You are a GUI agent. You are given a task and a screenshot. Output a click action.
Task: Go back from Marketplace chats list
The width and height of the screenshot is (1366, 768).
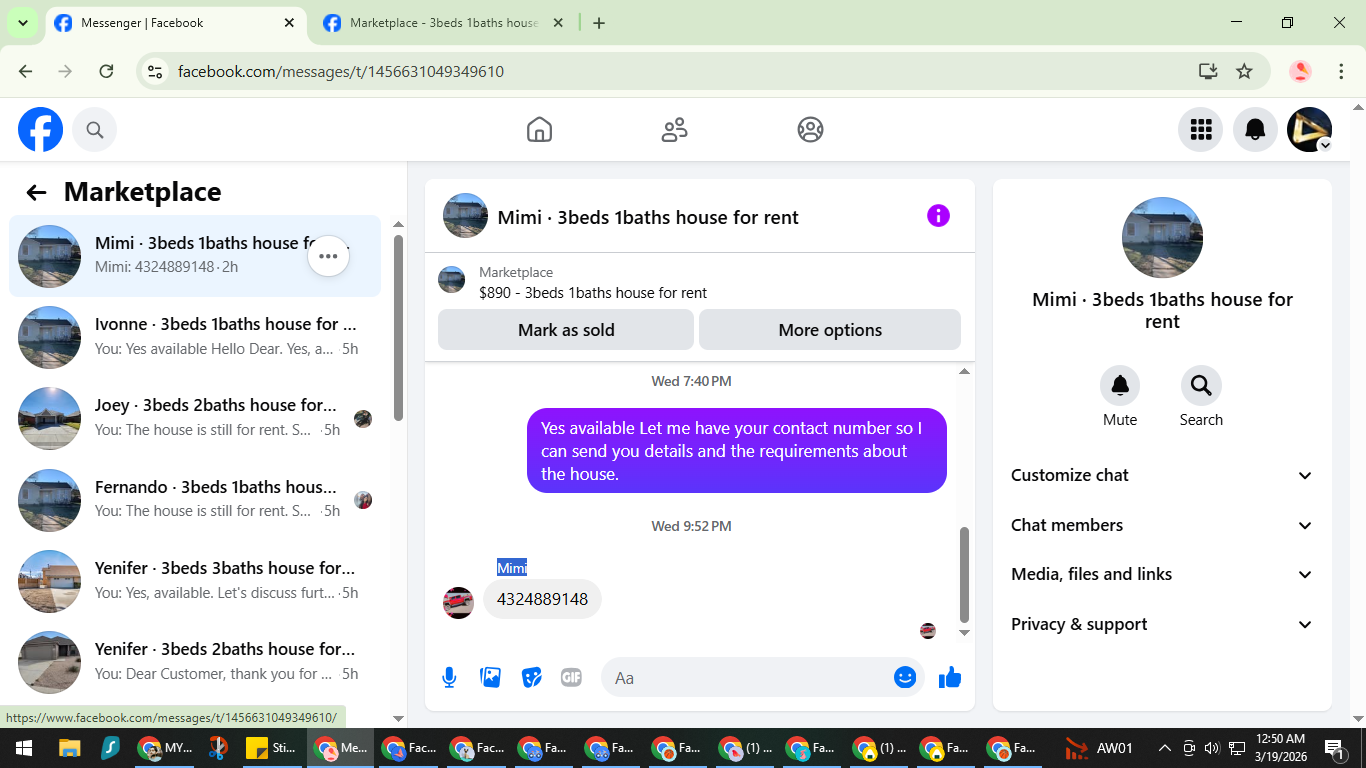point(37,193)
